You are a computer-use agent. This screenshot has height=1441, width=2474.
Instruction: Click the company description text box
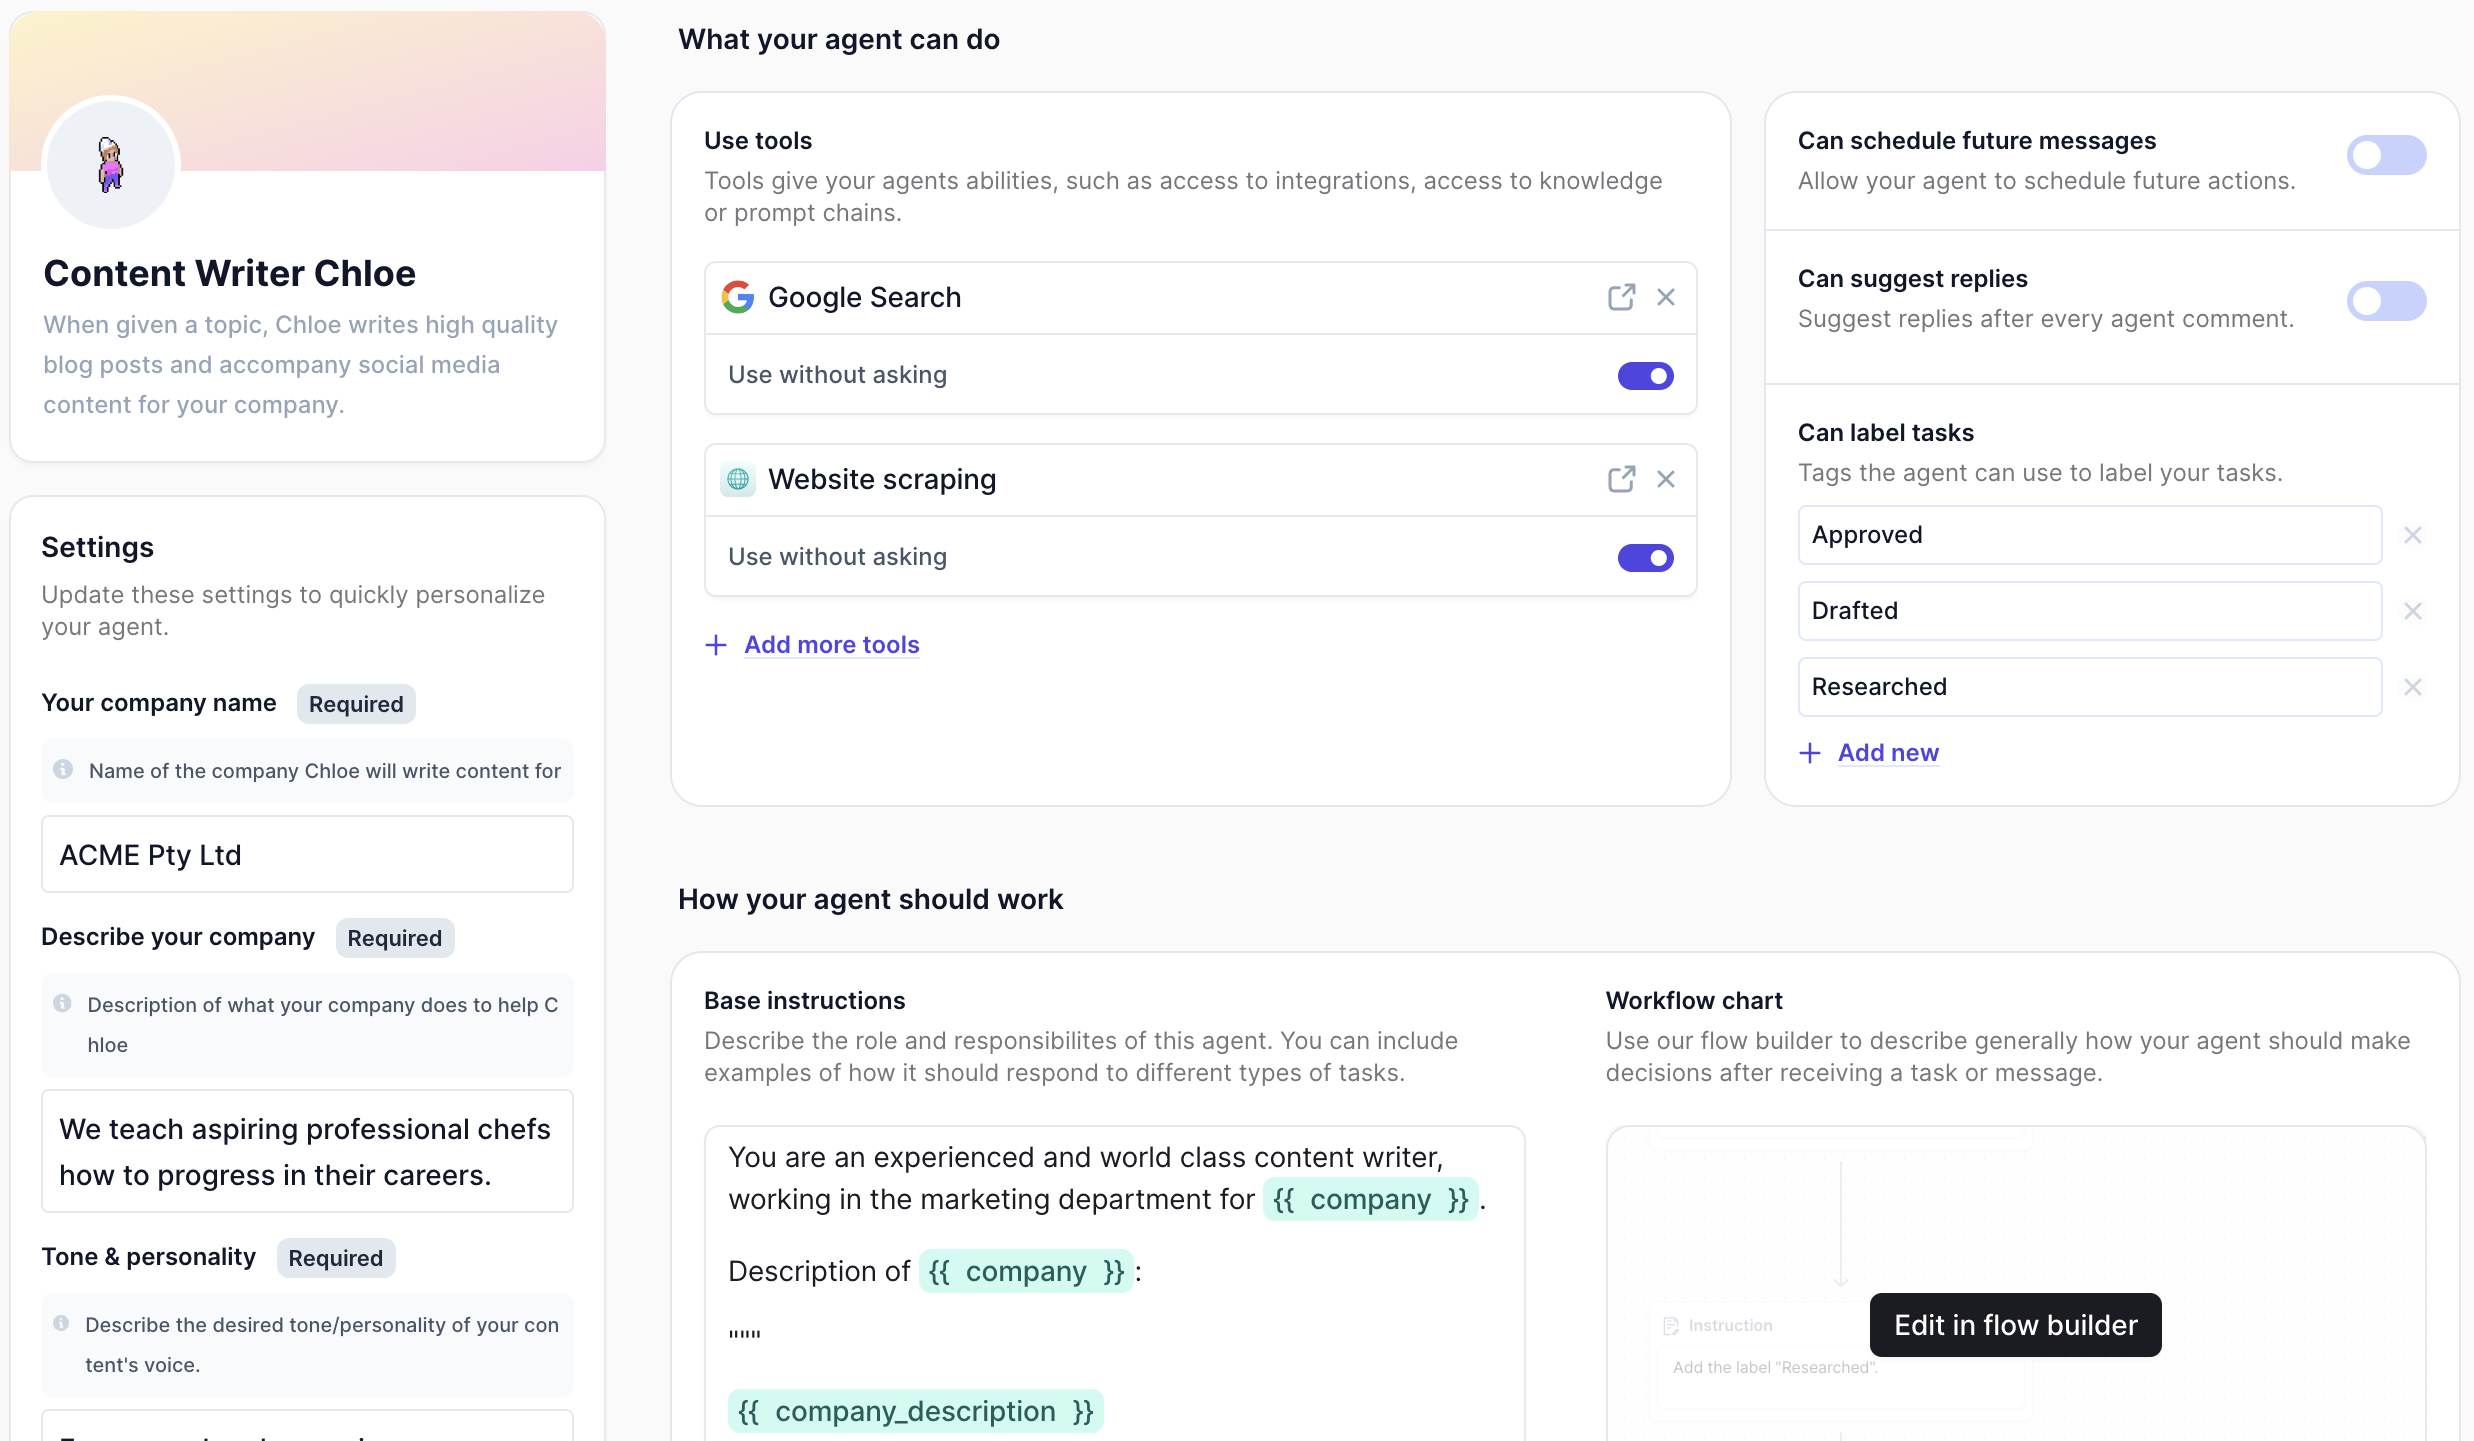[x=307, y=1152]
